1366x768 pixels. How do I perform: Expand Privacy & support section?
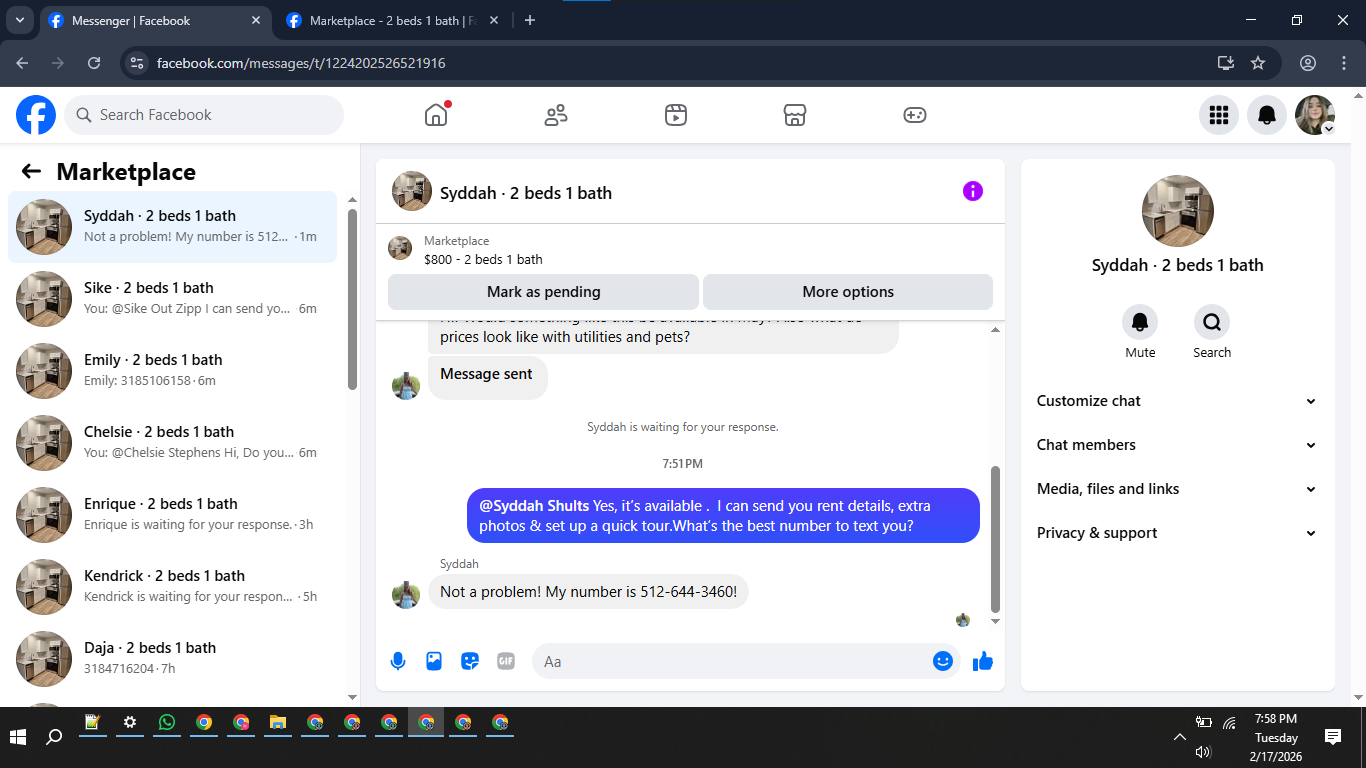(1177, 533)
